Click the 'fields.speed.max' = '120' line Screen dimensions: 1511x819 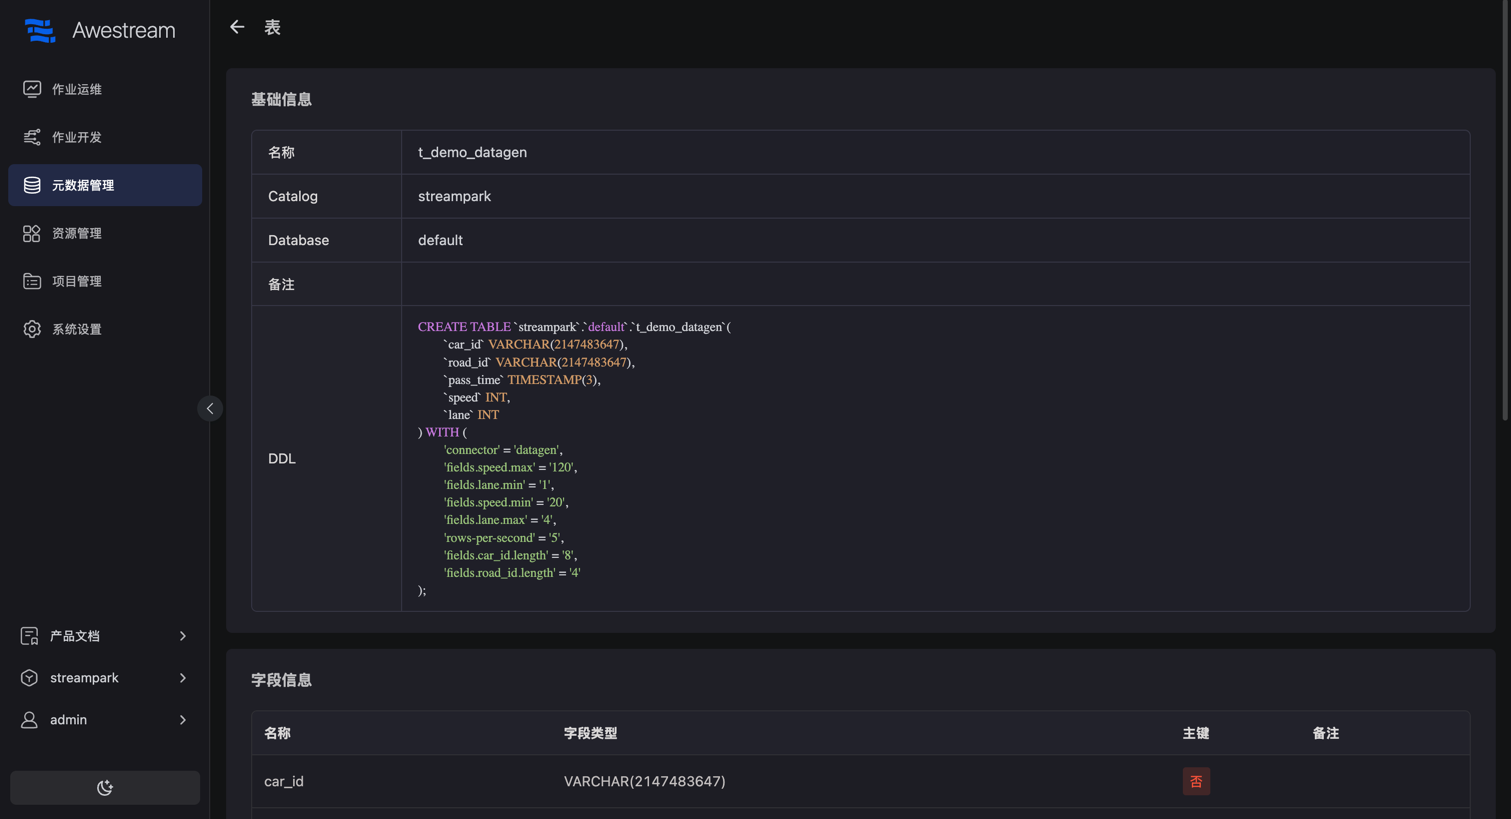click(510, 467)
